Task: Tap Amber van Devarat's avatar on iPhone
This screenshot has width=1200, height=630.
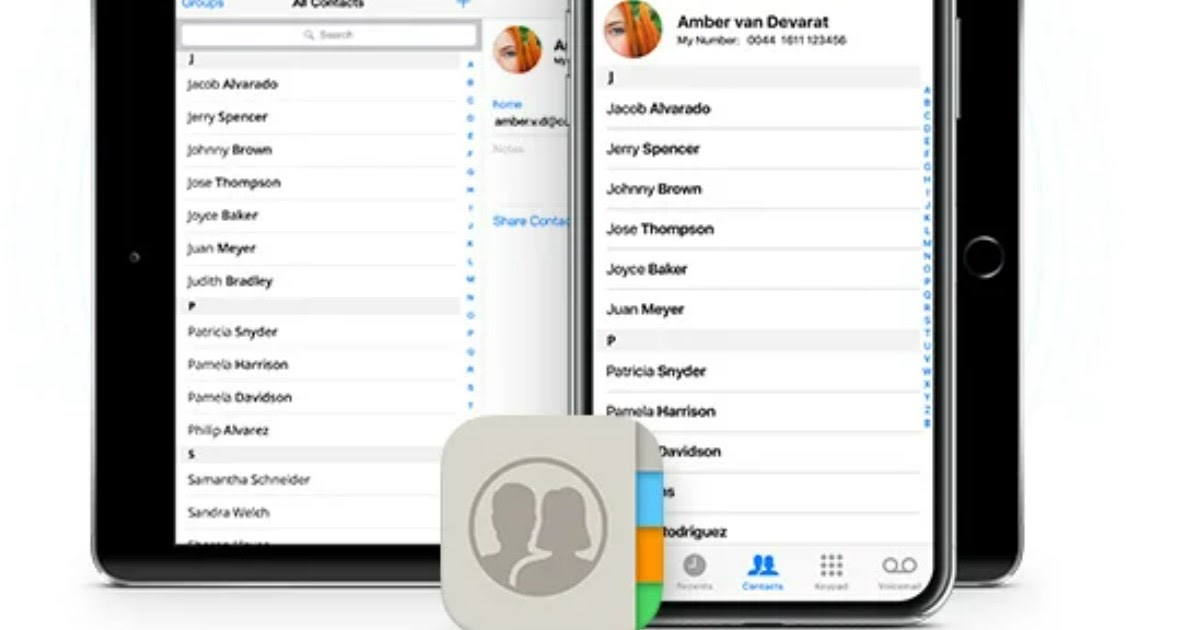Action: pyautogui.click(x=633, y=28)
